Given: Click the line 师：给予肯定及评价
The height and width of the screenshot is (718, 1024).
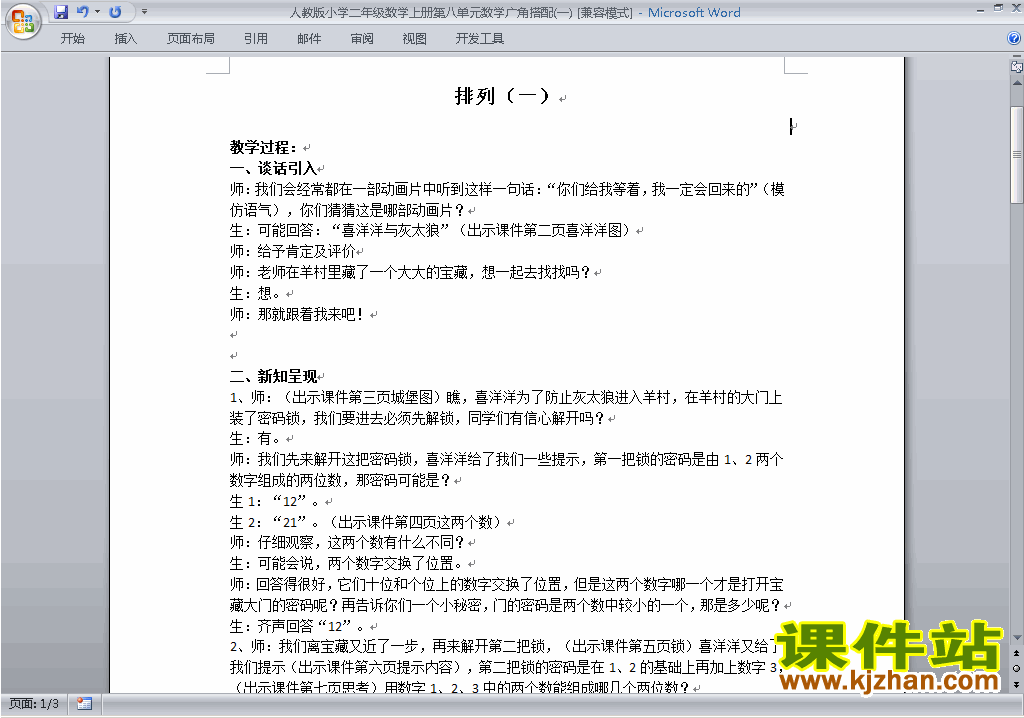Looking at the screenshot, I should coord(292,251).
